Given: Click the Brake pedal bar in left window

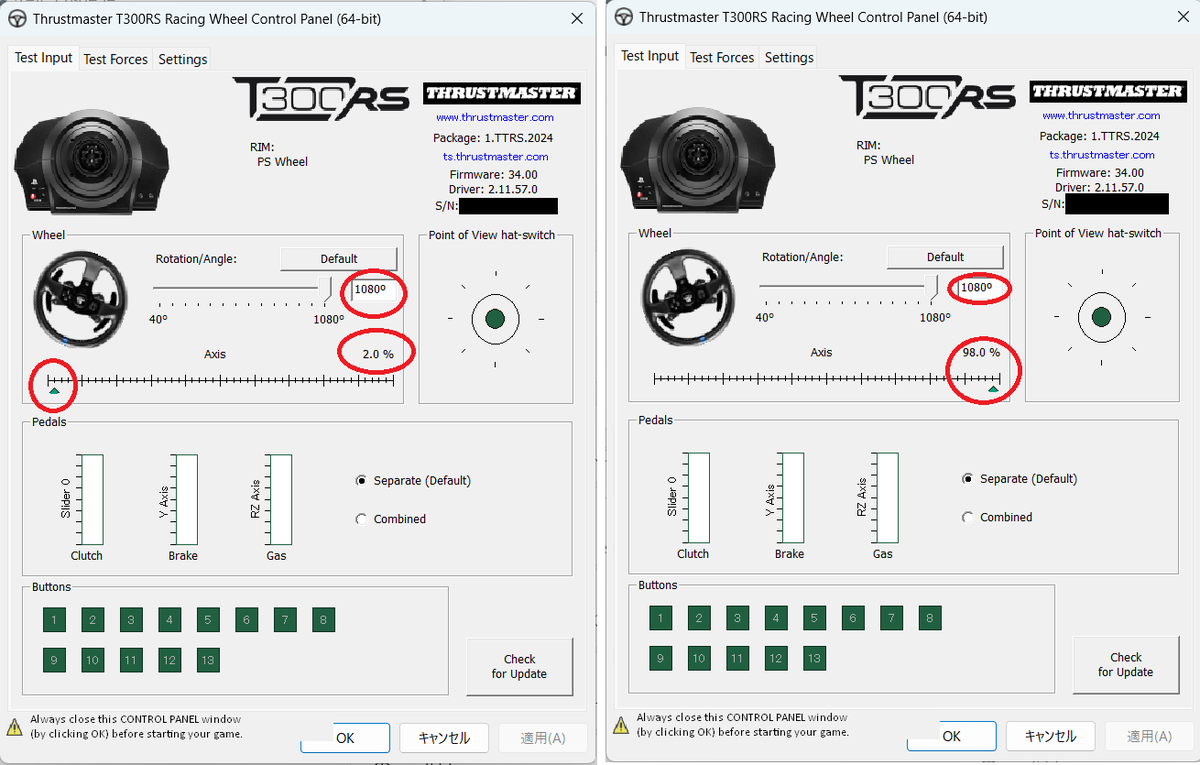Looking at the screenshot, I should point(185,500).
